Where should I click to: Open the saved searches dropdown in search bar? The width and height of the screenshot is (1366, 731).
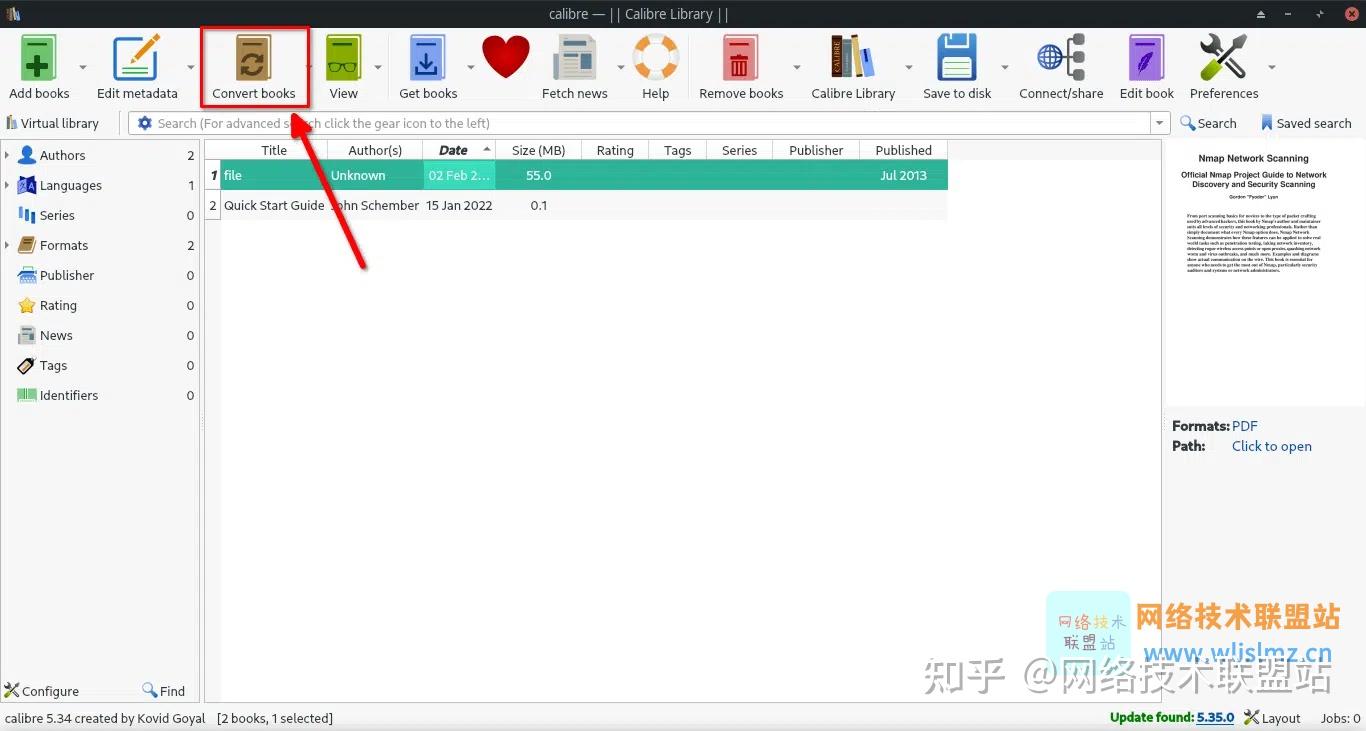pyautogui.click(x=1159, y=123)
